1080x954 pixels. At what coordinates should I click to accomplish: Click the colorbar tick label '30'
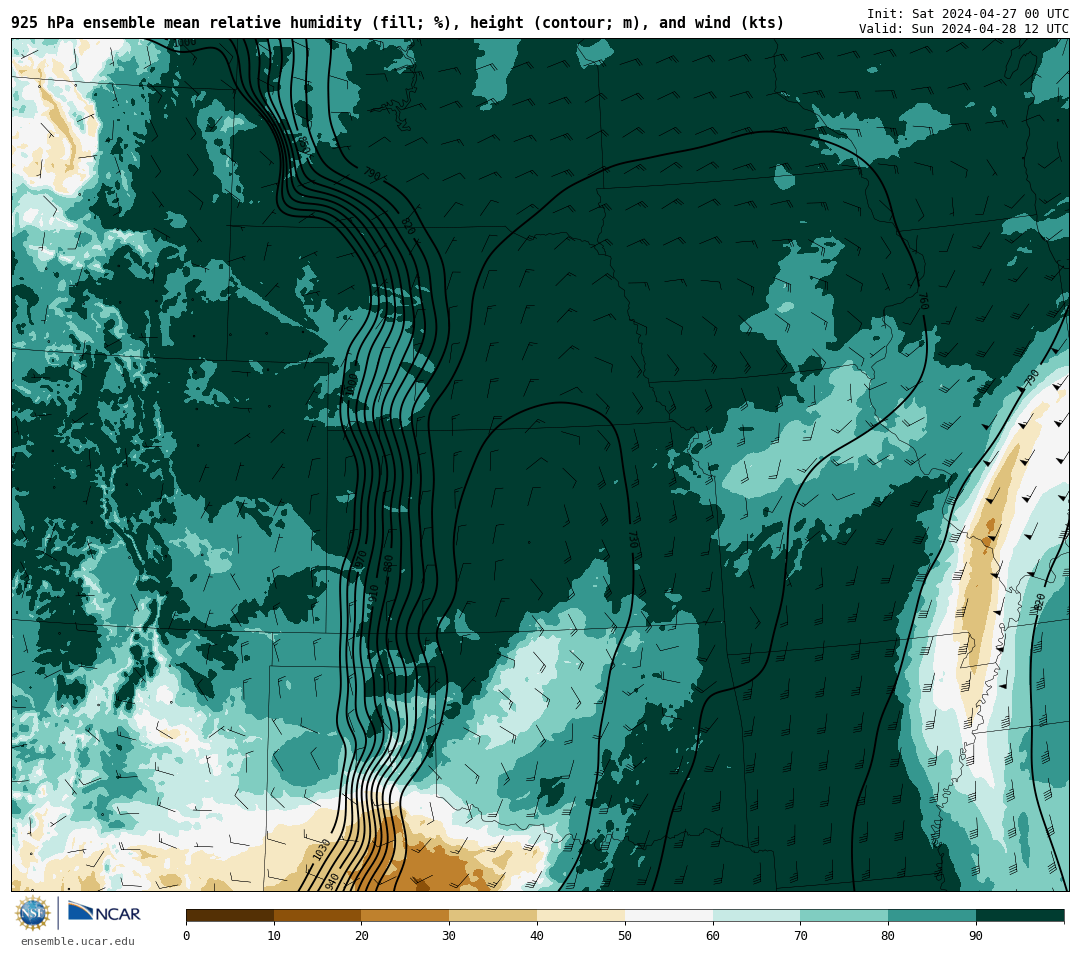click(x=449, y=935)
